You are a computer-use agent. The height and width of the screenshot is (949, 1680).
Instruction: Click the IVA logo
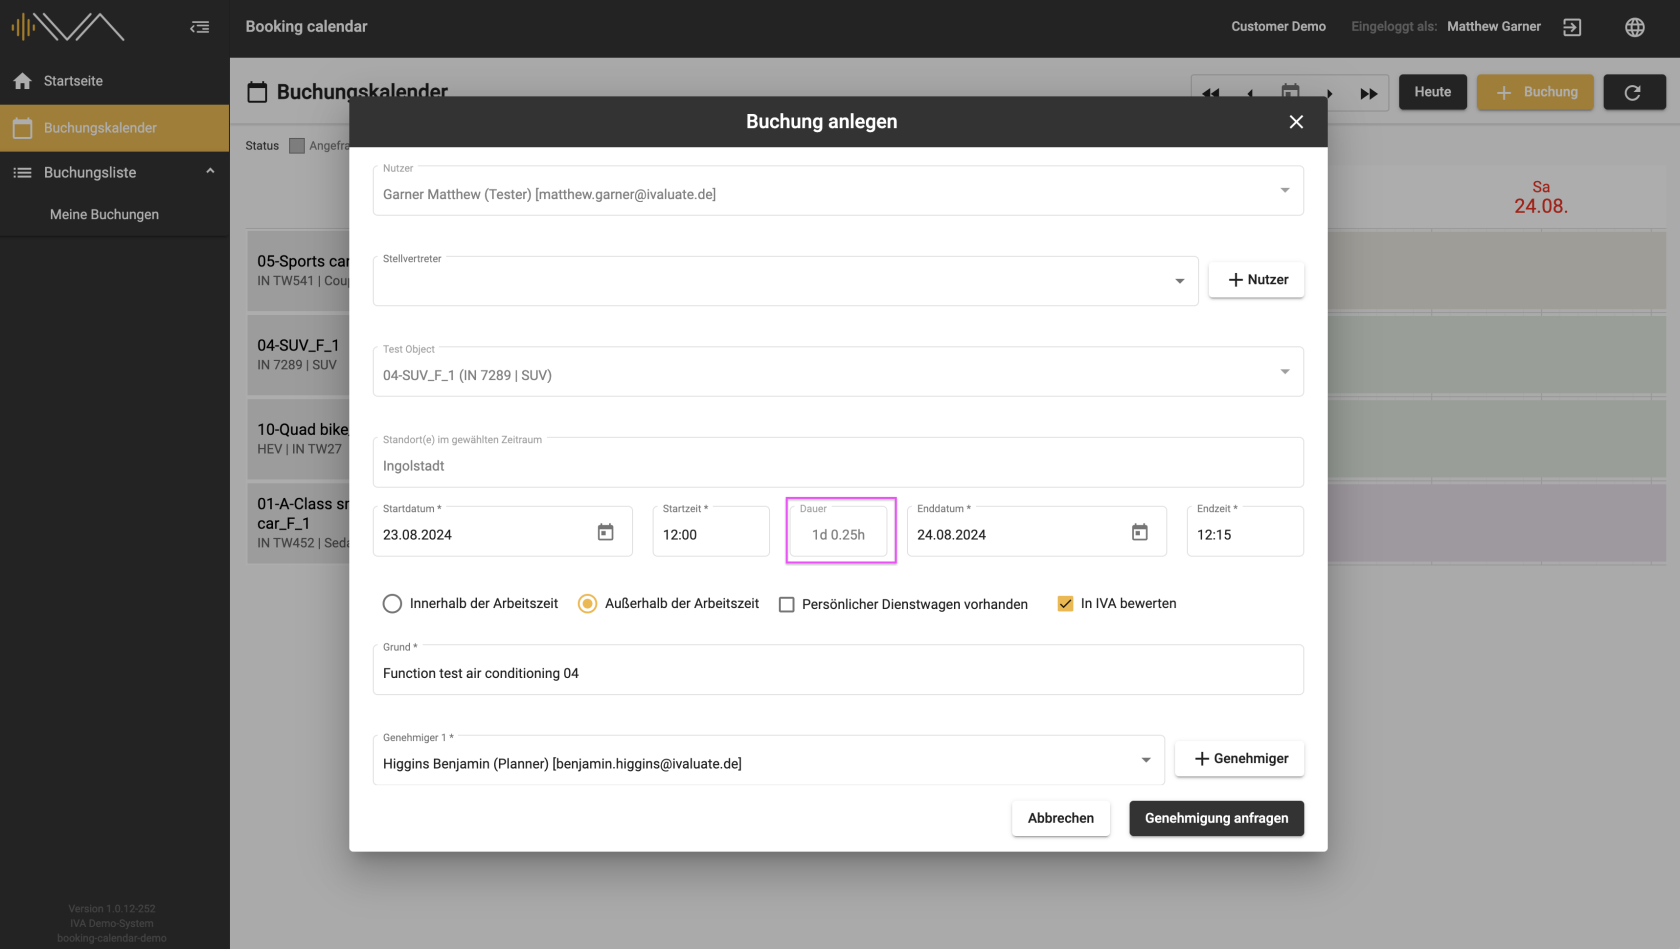pos(68,27)
